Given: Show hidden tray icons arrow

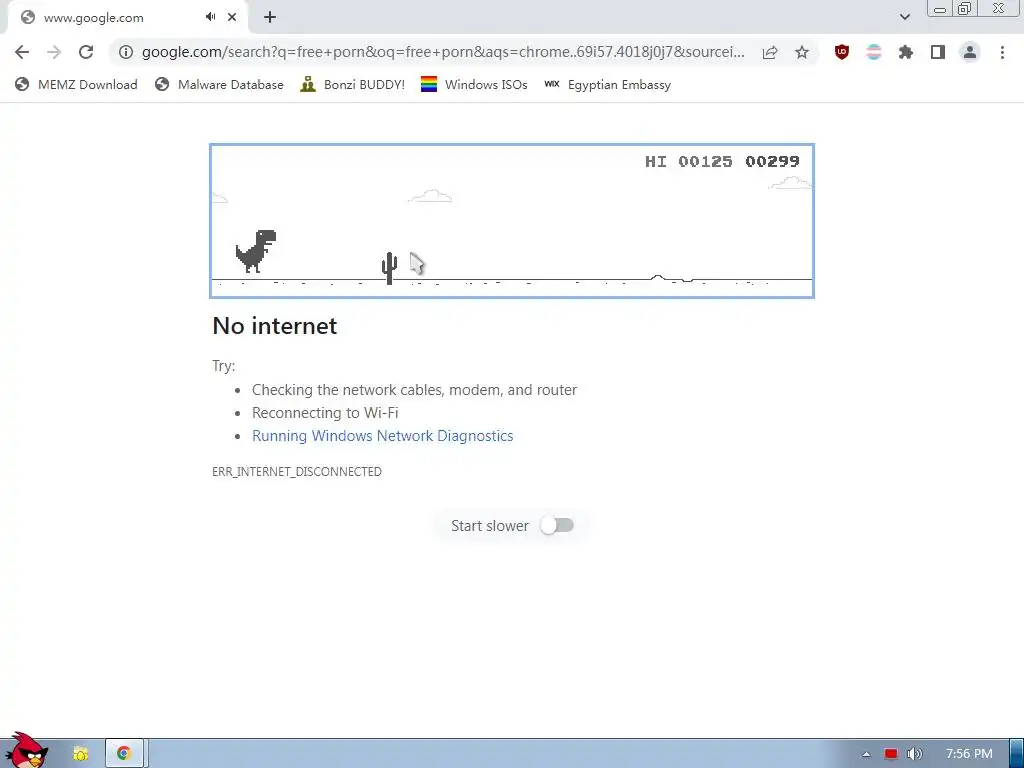Looking at the screenshot, I should tap(866, 754).
